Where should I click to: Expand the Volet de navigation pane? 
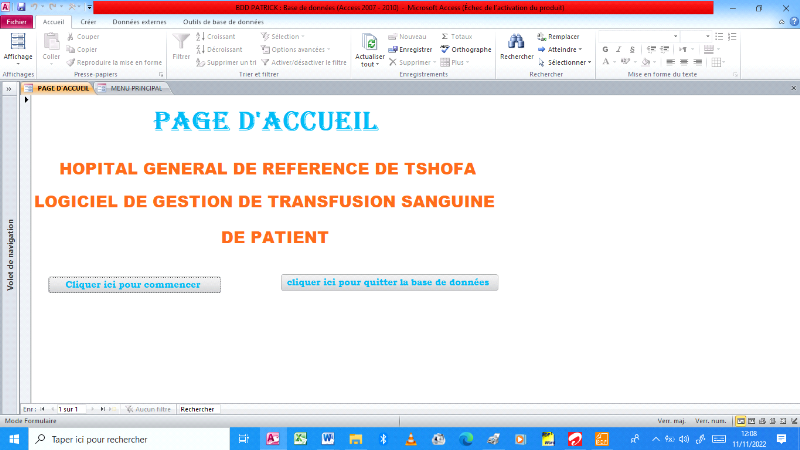tap(9, 89)
